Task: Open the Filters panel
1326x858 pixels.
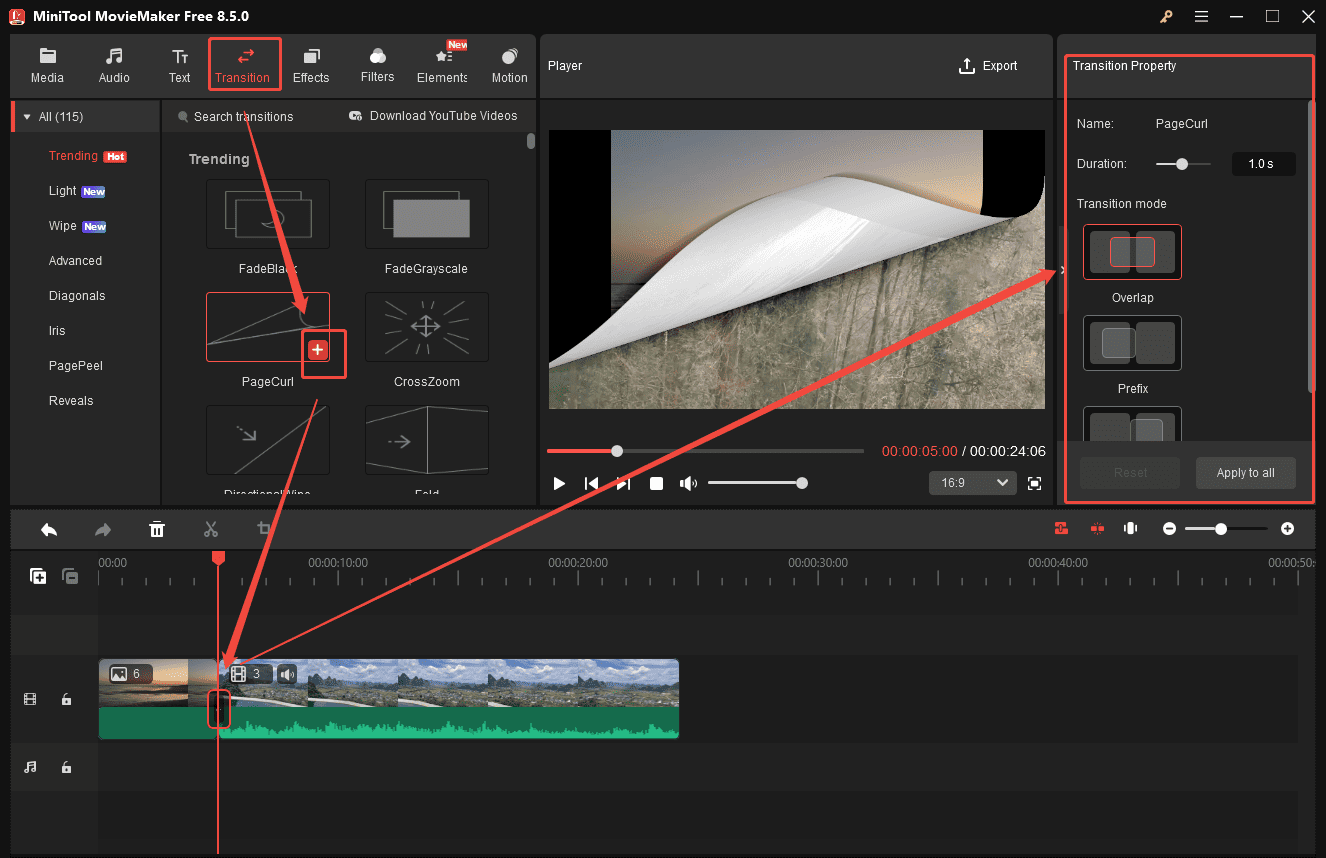Action: [377, 64]
